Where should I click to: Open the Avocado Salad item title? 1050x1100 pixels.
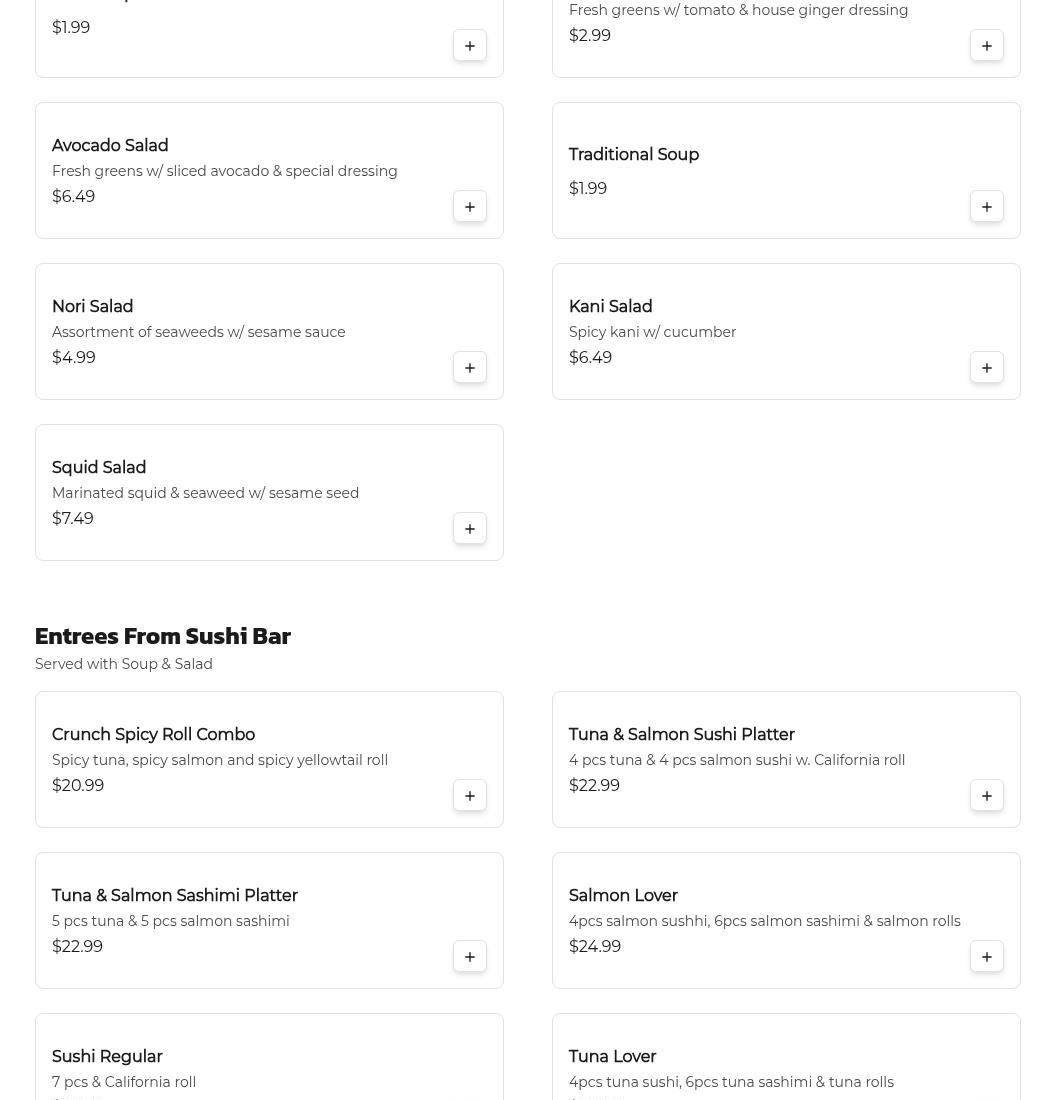click(x=110, y=146)
